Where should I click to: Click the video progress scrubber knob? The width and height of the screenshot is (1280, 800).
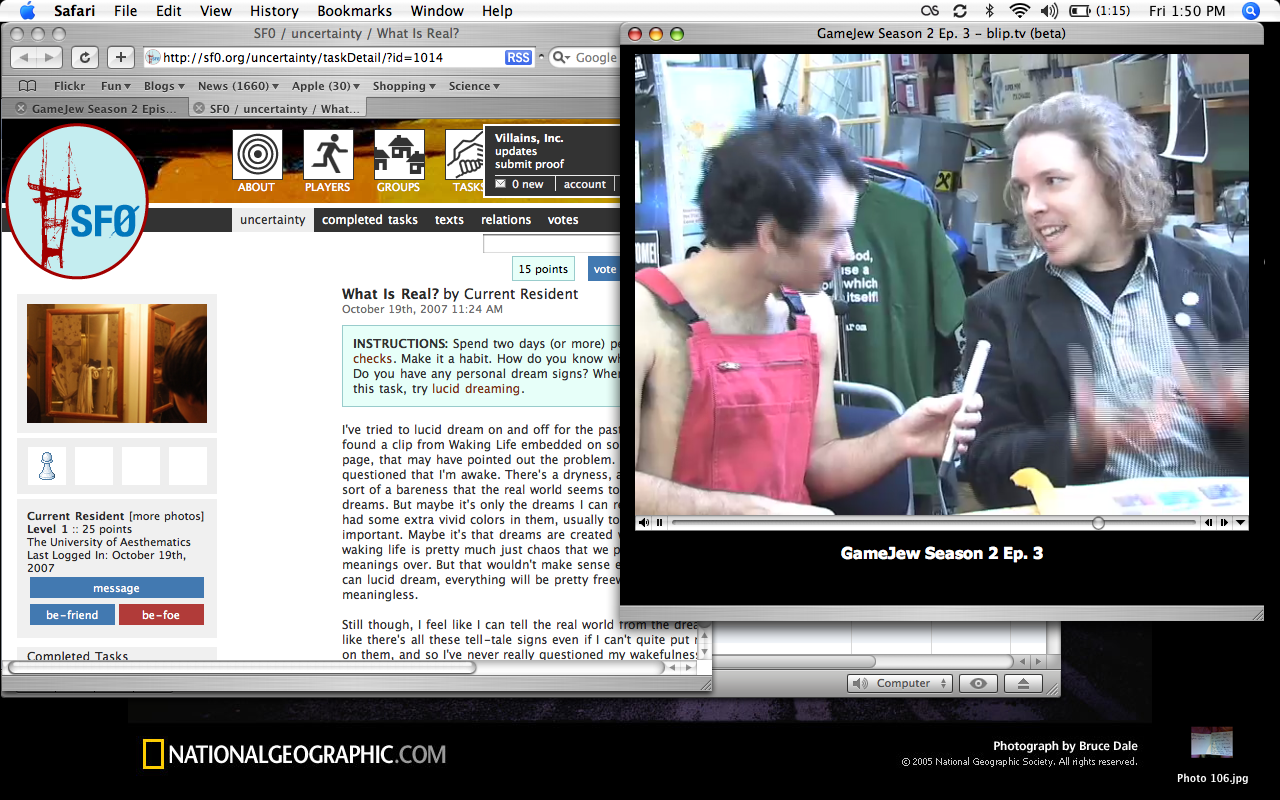(x=1098, y=522)
